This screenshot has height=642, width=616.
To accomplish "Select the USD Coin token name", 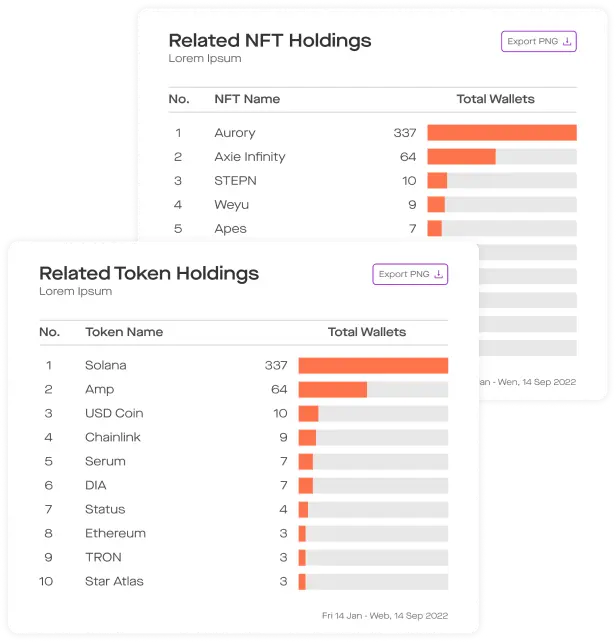I will tap(114, 413).
